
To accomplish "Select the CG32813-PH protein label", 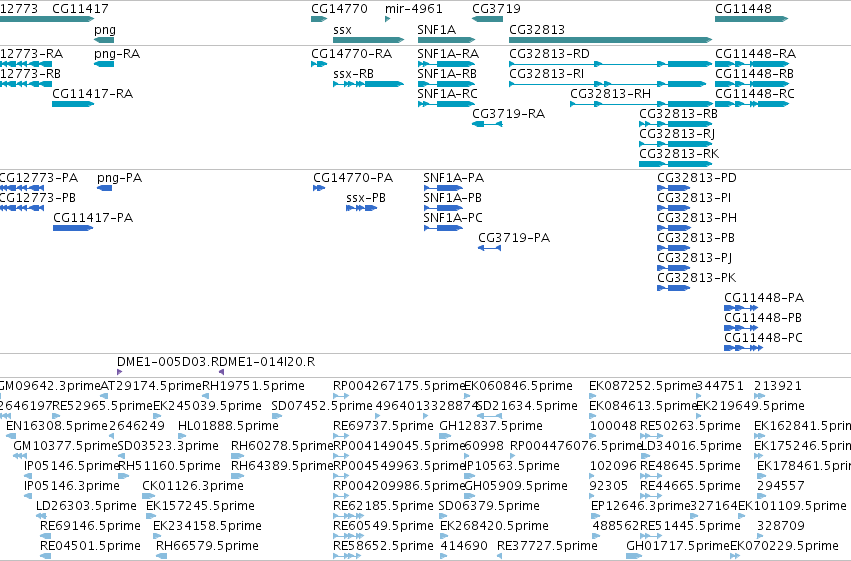I will click(x=697, y=218).
